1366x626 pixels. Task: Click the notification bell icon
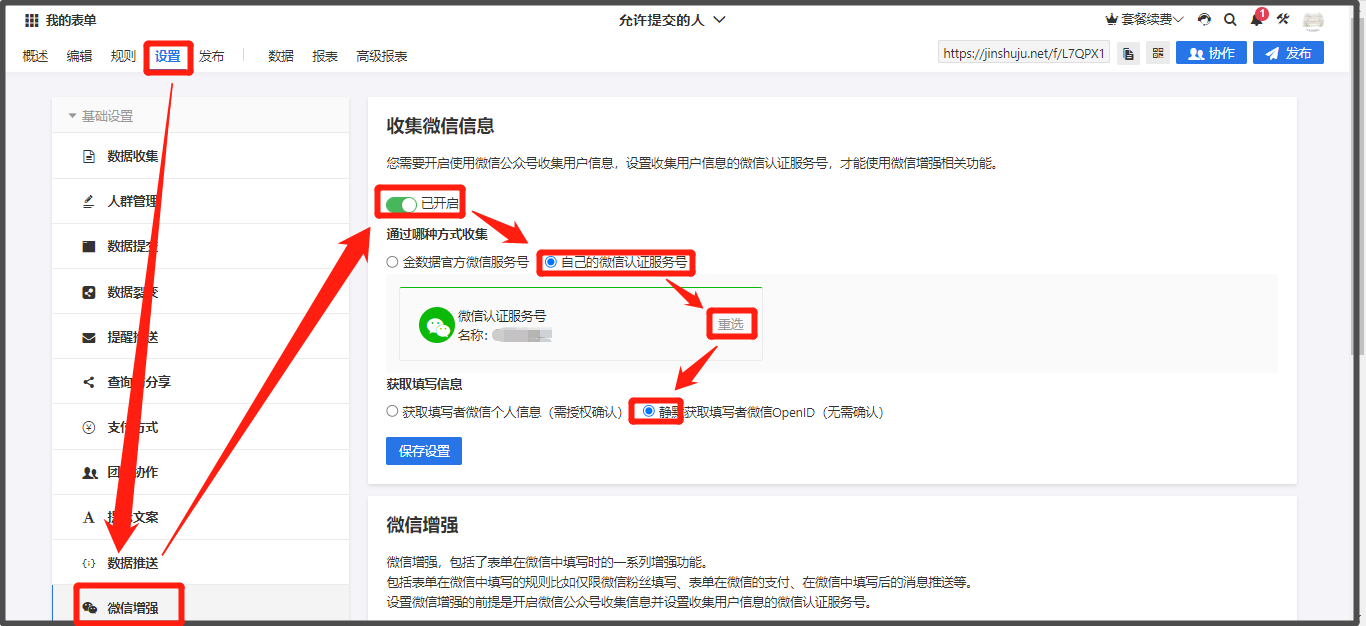pos(1256,20)
